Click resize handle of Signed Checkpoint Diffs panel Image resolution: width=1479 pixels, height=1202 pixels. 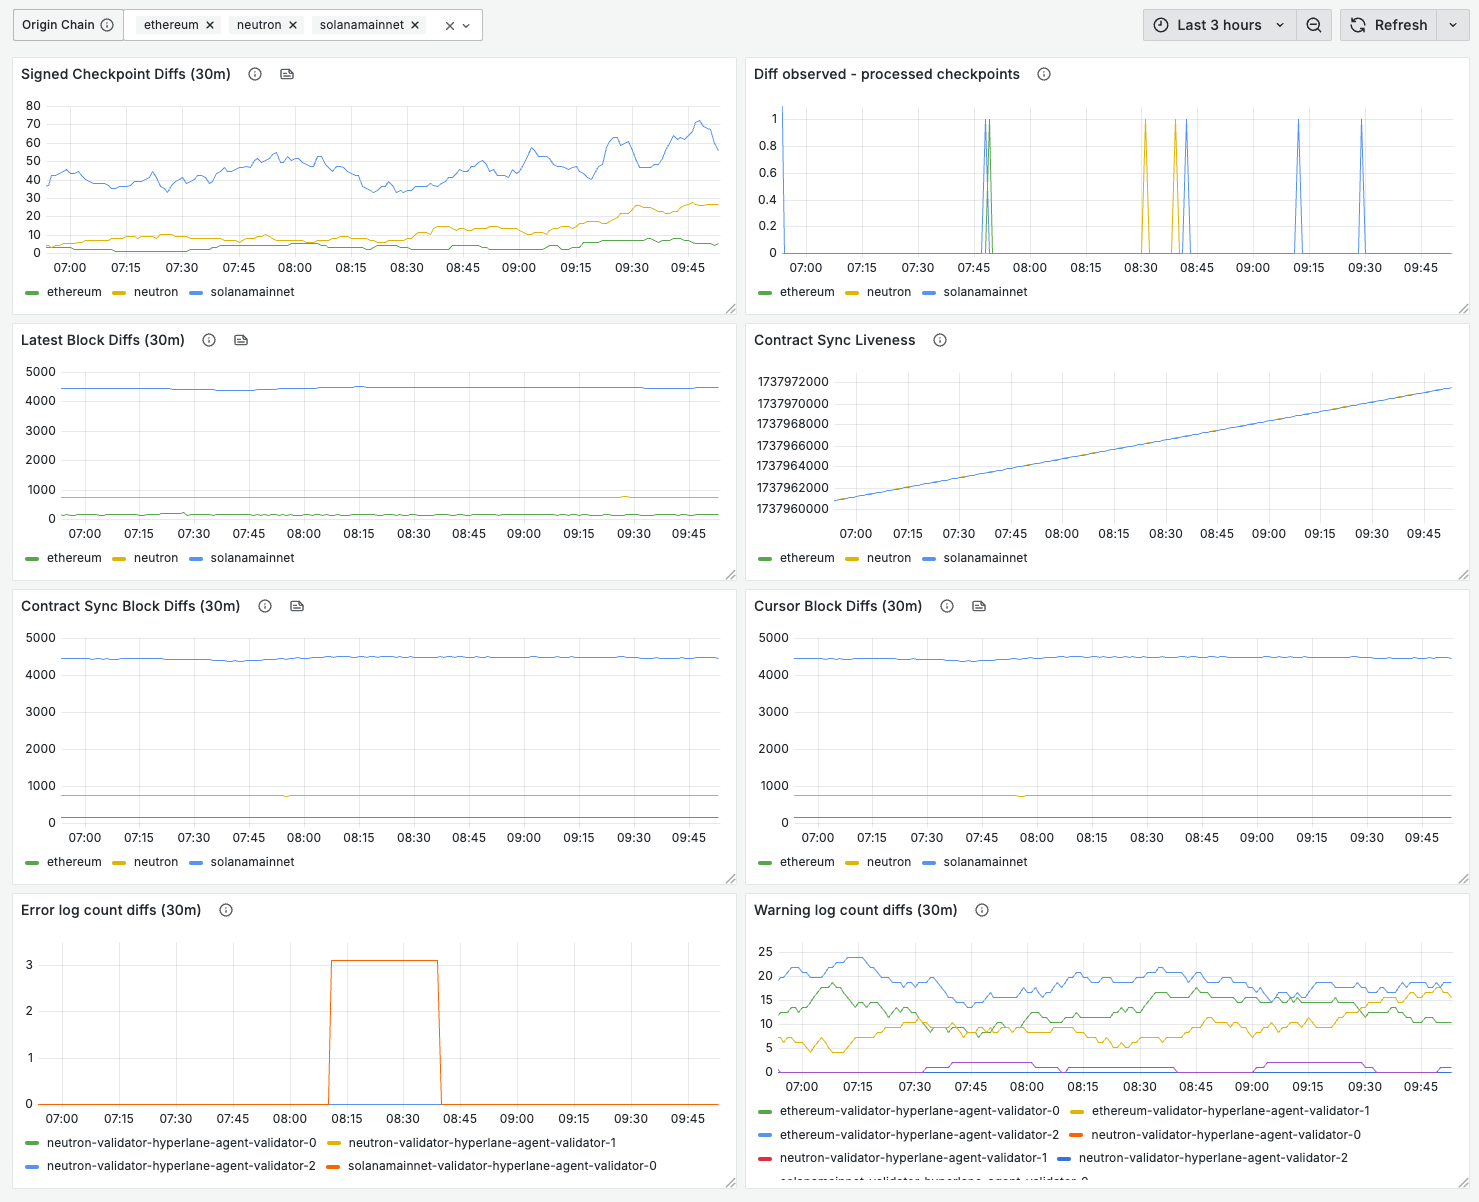click(730, 309)
